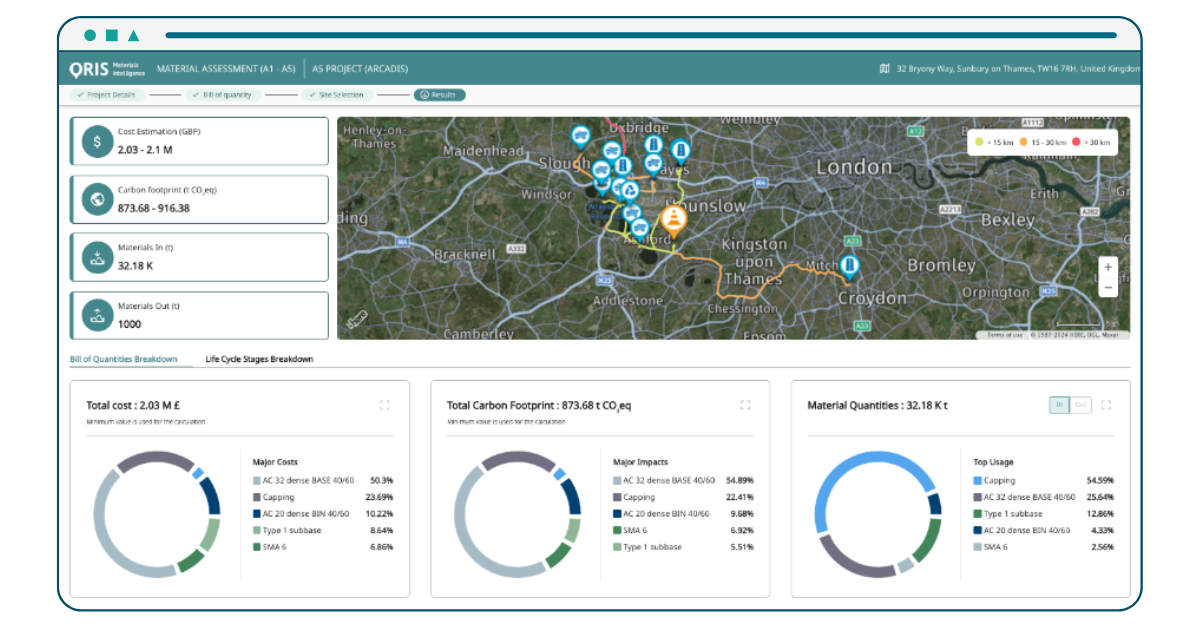Switch to Life Cycle Stages Breakdown tab
This screenshot has height=628, width=1200.
point(259,359)
